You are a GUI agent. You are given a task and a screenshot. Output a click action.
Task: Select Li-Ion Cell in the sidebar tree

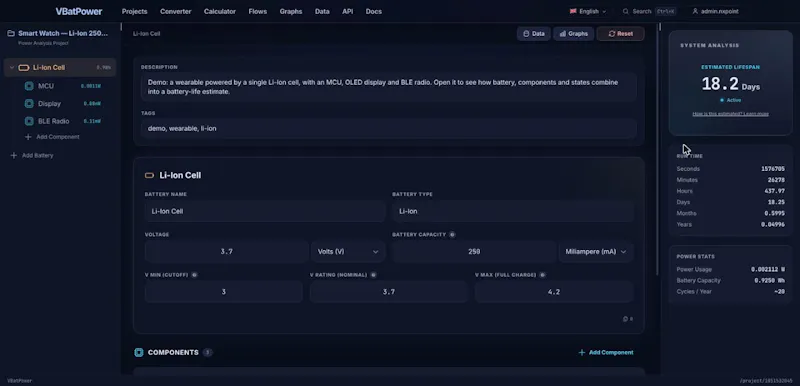click(60, 67)
